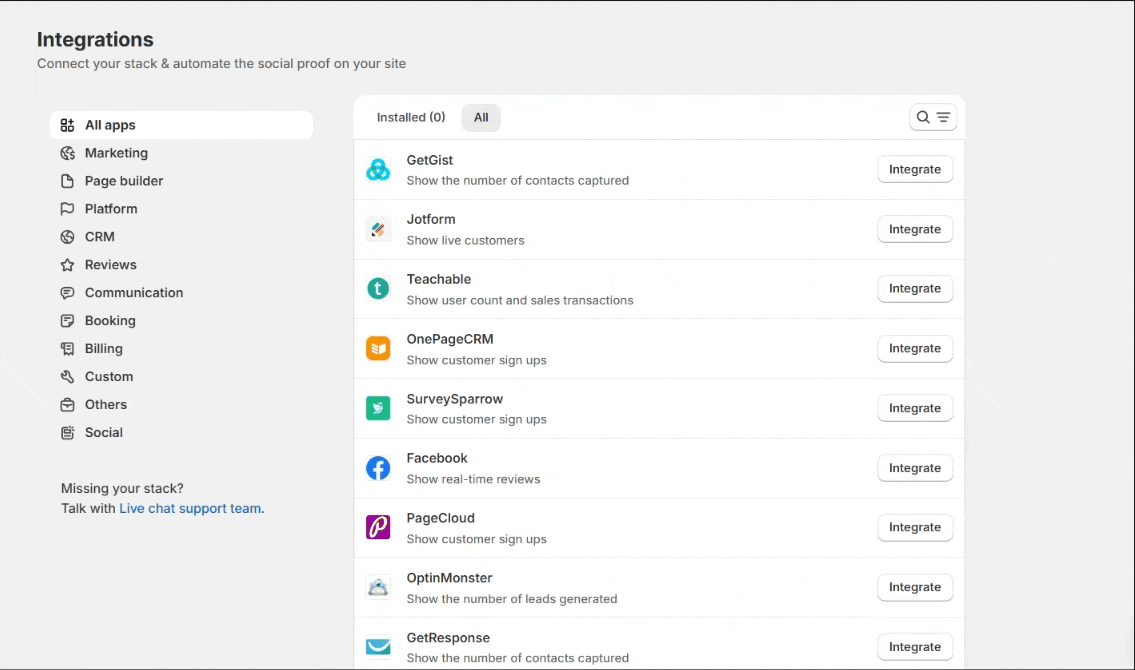The height and width of the screenshot is (670, 1135).
Task: Select the All tab
Action: (481, 118)
